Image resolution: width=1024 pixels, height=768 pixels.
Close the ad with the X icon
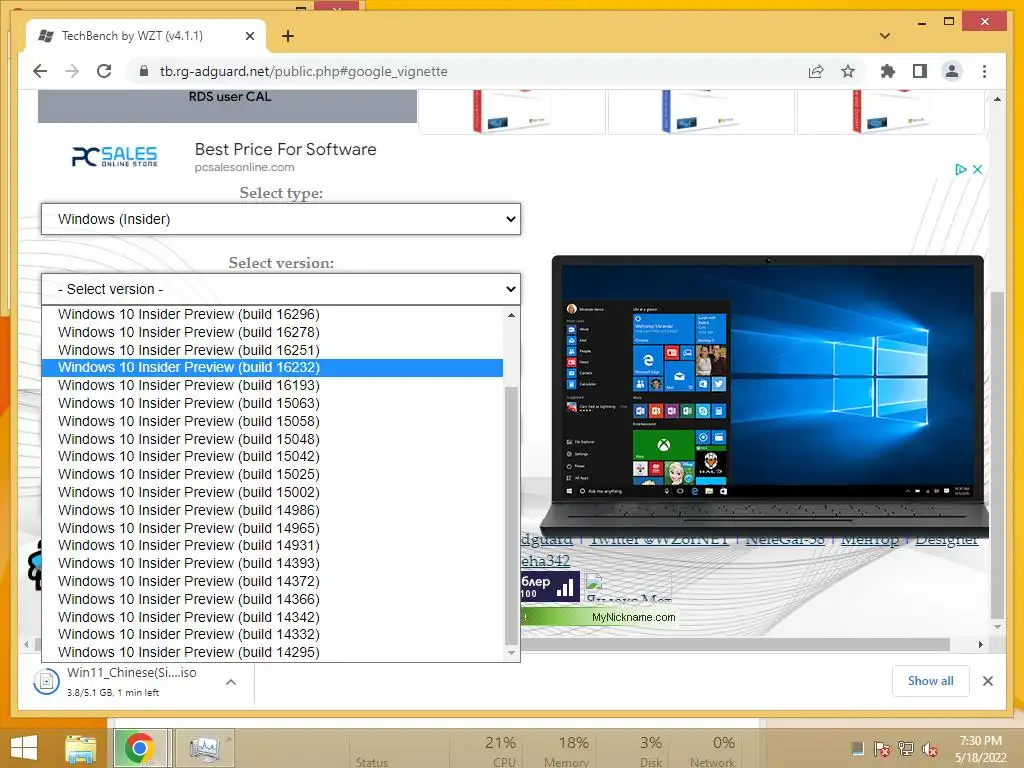coord(977,169)
